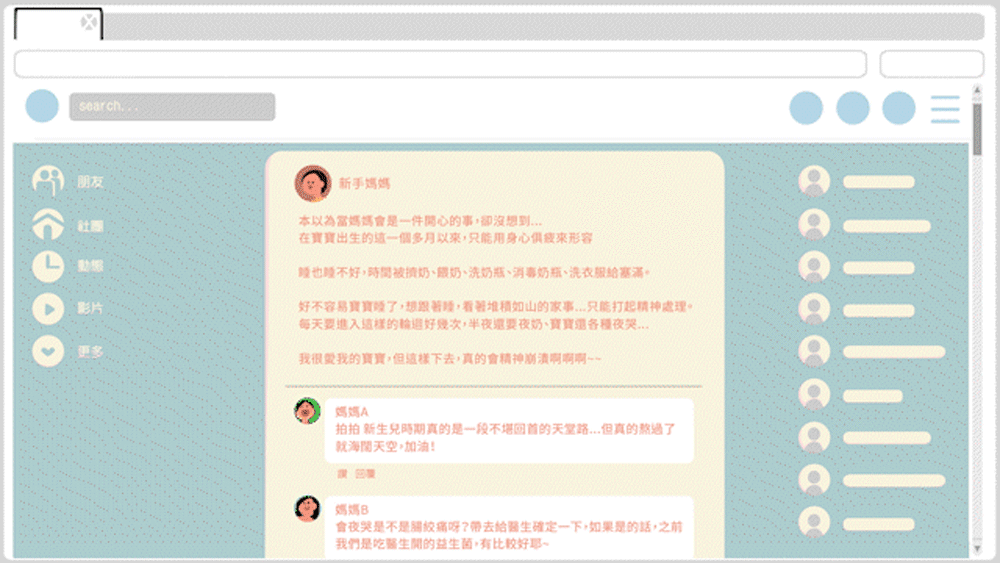Viewport: 1000px width, 563px height.
Task: Click 媽媽B commenter avatar
Action: pyautogui.click(x=307, y=508)
